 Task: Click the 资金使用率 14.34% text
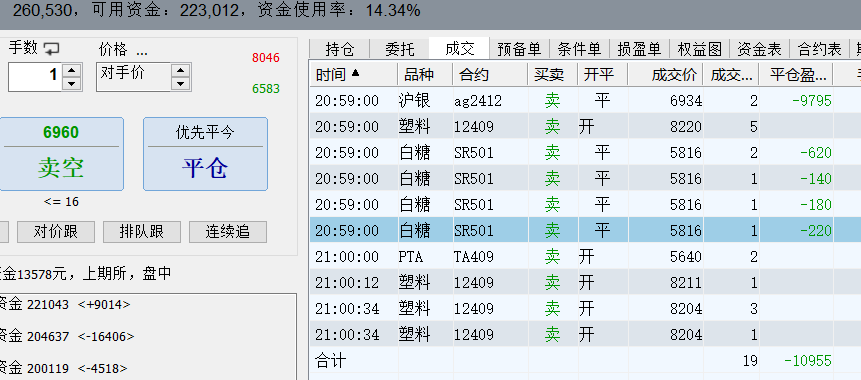(x=339, y=10)
